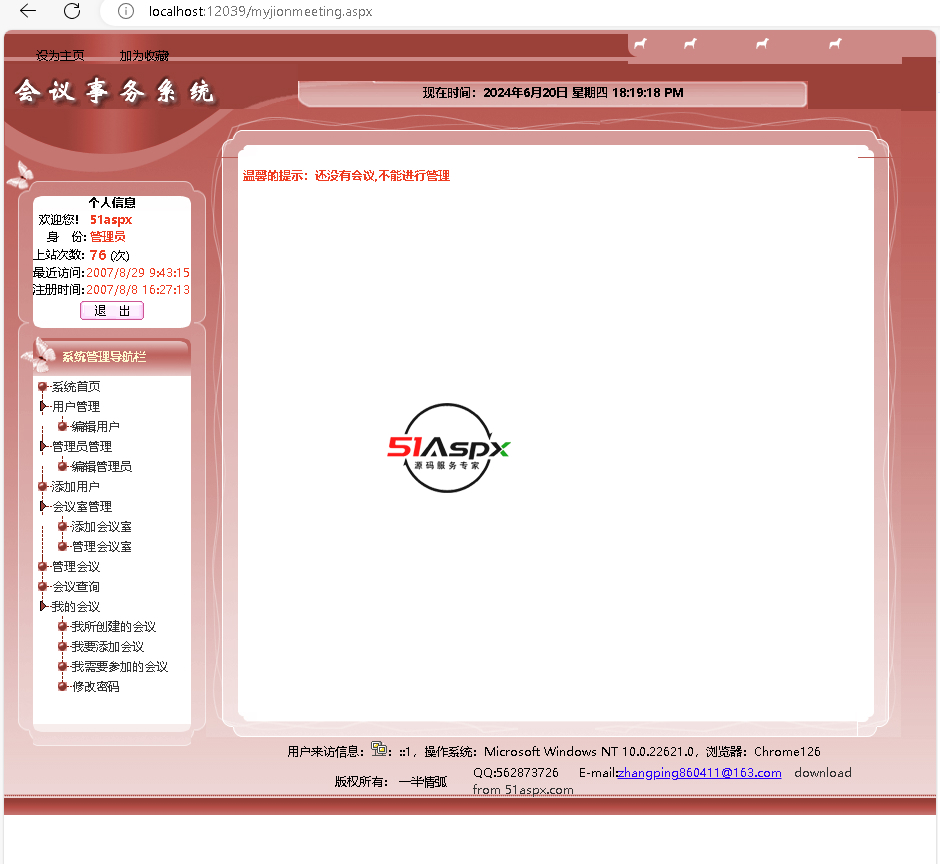Click the 退出 logout button
This screenshot has height=864, width=940.
pos(112,311)
